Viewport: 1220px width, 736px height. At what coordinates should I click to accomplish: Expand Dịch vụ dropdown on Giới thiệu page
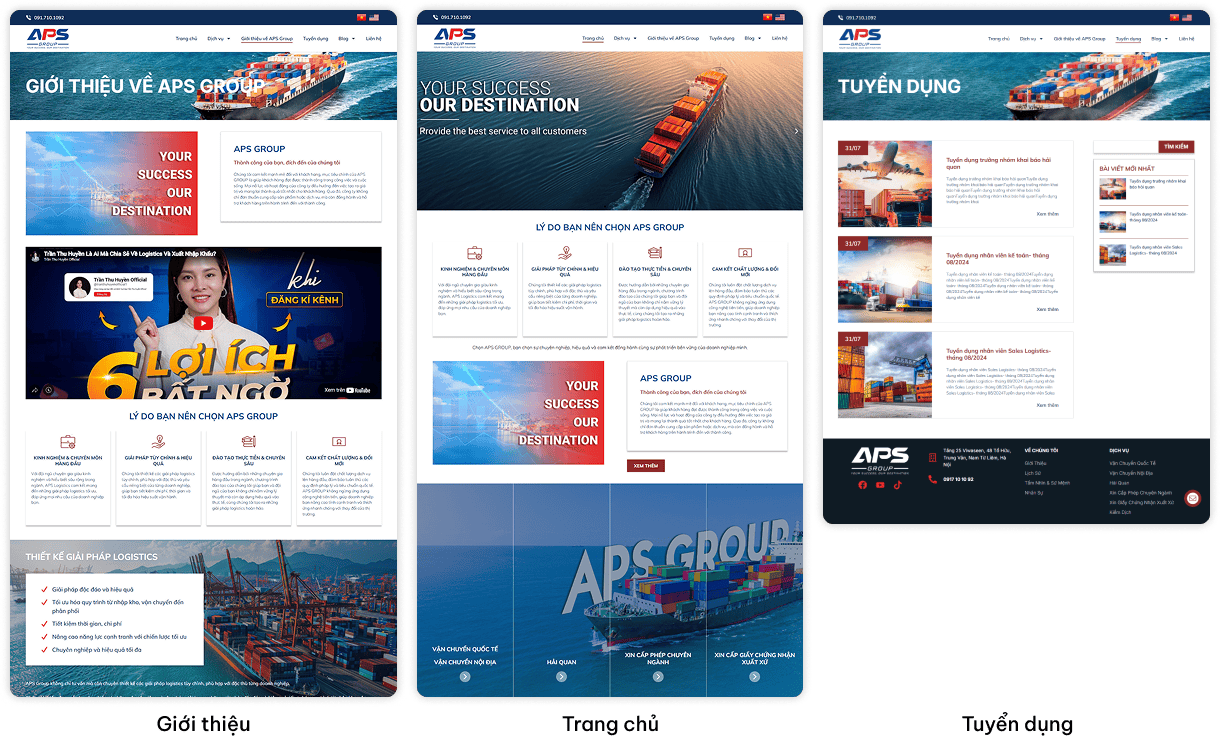click(216, 38)
